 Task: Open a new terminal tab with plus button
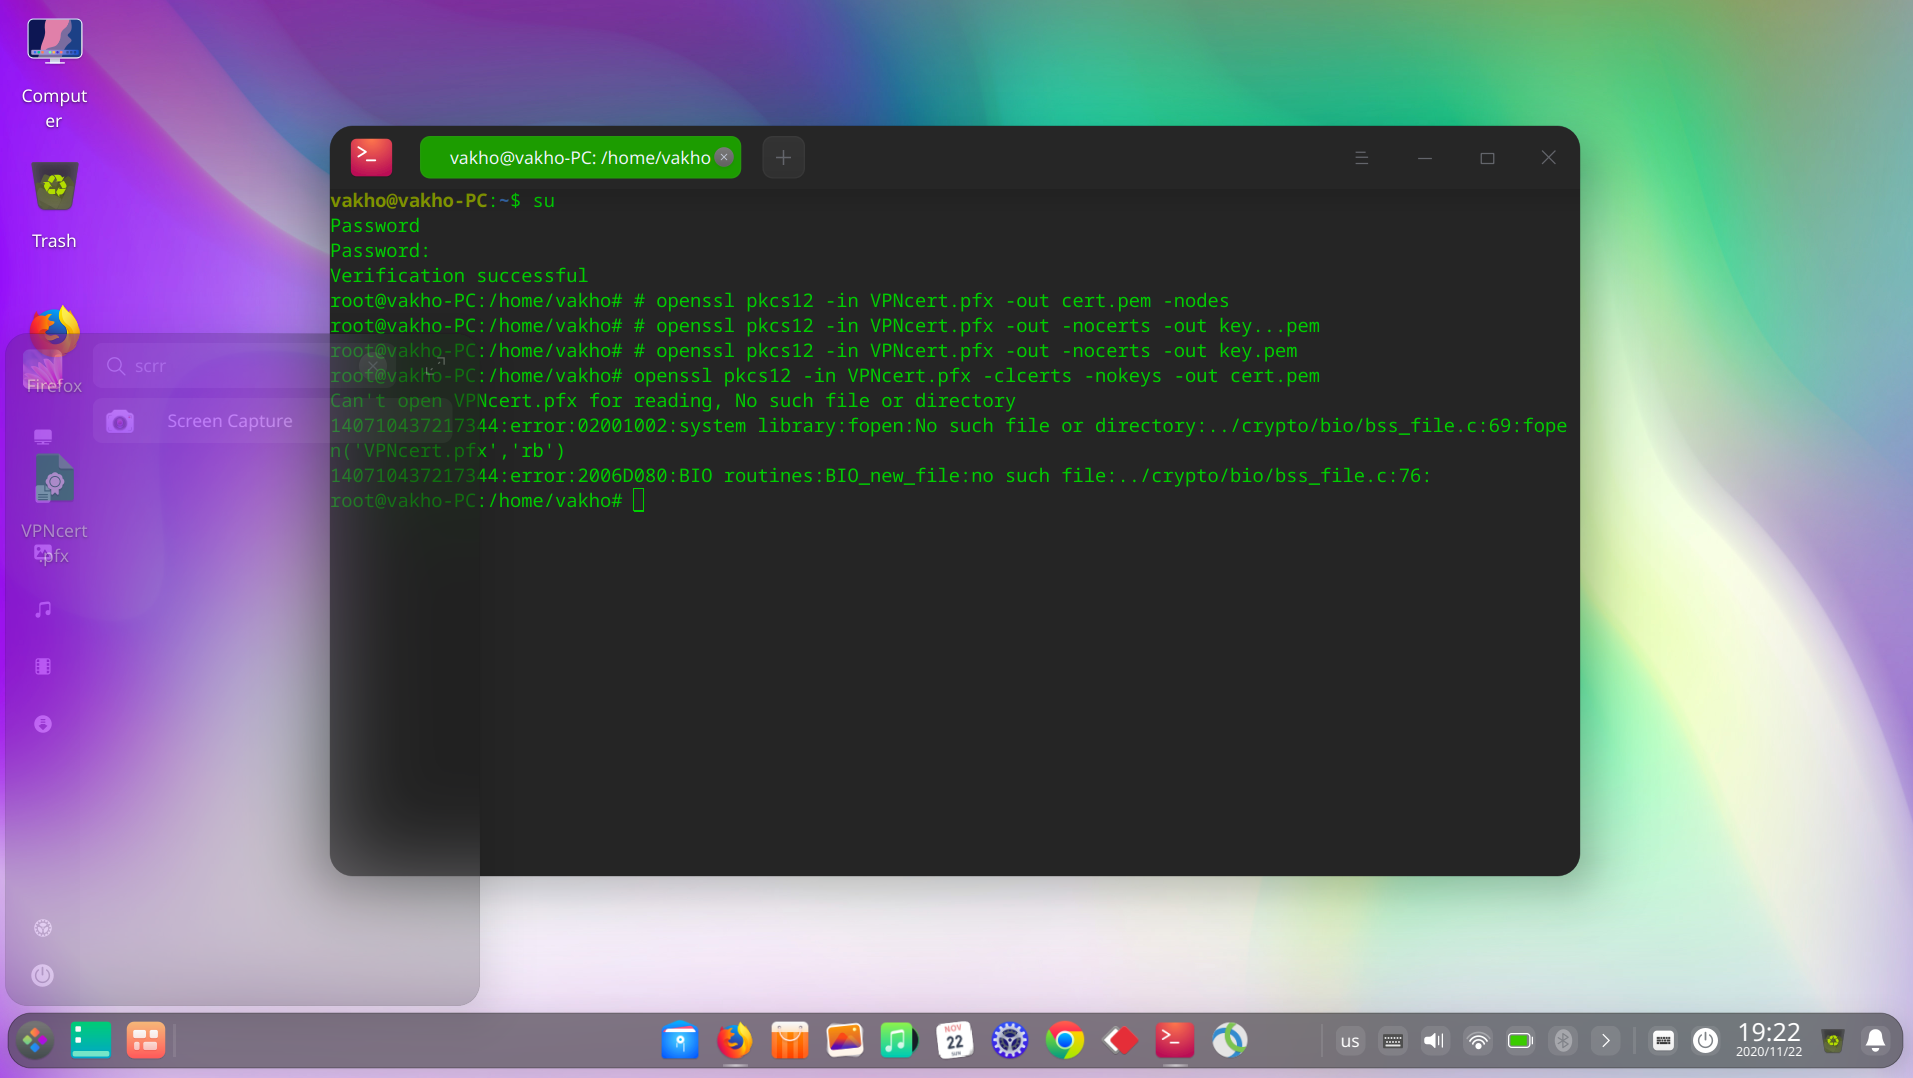pyautogui.click(x=783, y=158)
